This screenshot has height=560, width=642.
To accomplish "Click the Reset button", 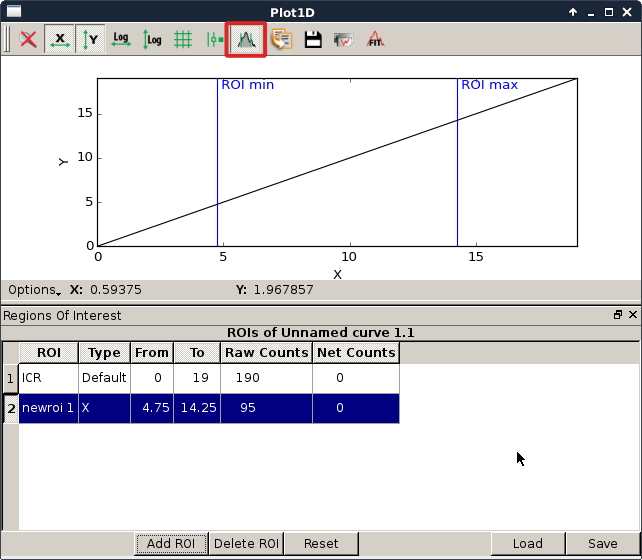I will 321,544.
